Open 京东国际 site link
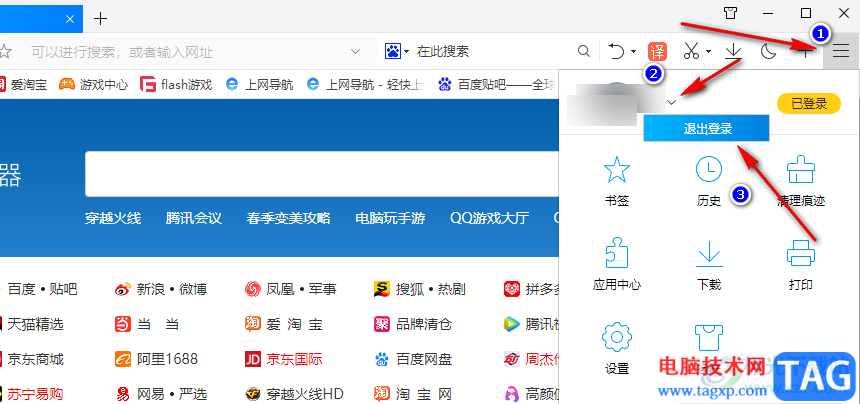The image size is (860, 404). click(x=284, y=359)
